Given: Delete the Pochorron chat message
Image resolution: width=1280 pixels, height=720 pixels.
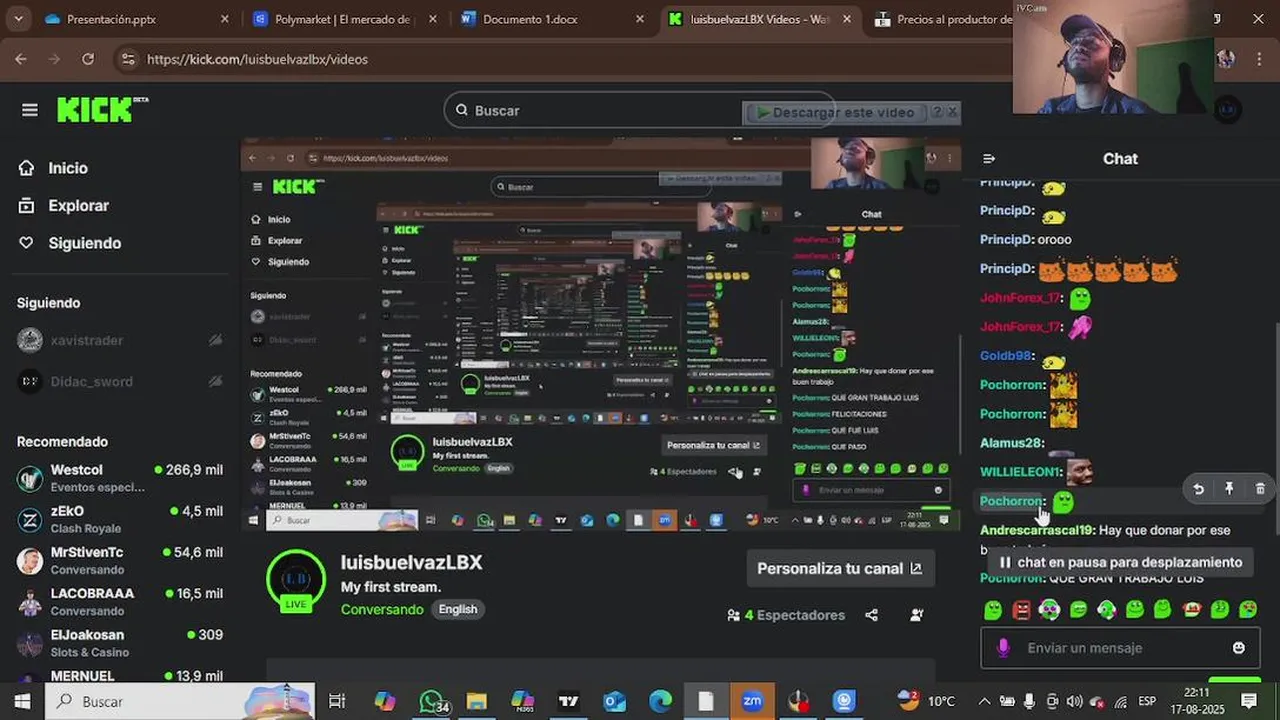Looking at the screenshot, I should 1260,489.
